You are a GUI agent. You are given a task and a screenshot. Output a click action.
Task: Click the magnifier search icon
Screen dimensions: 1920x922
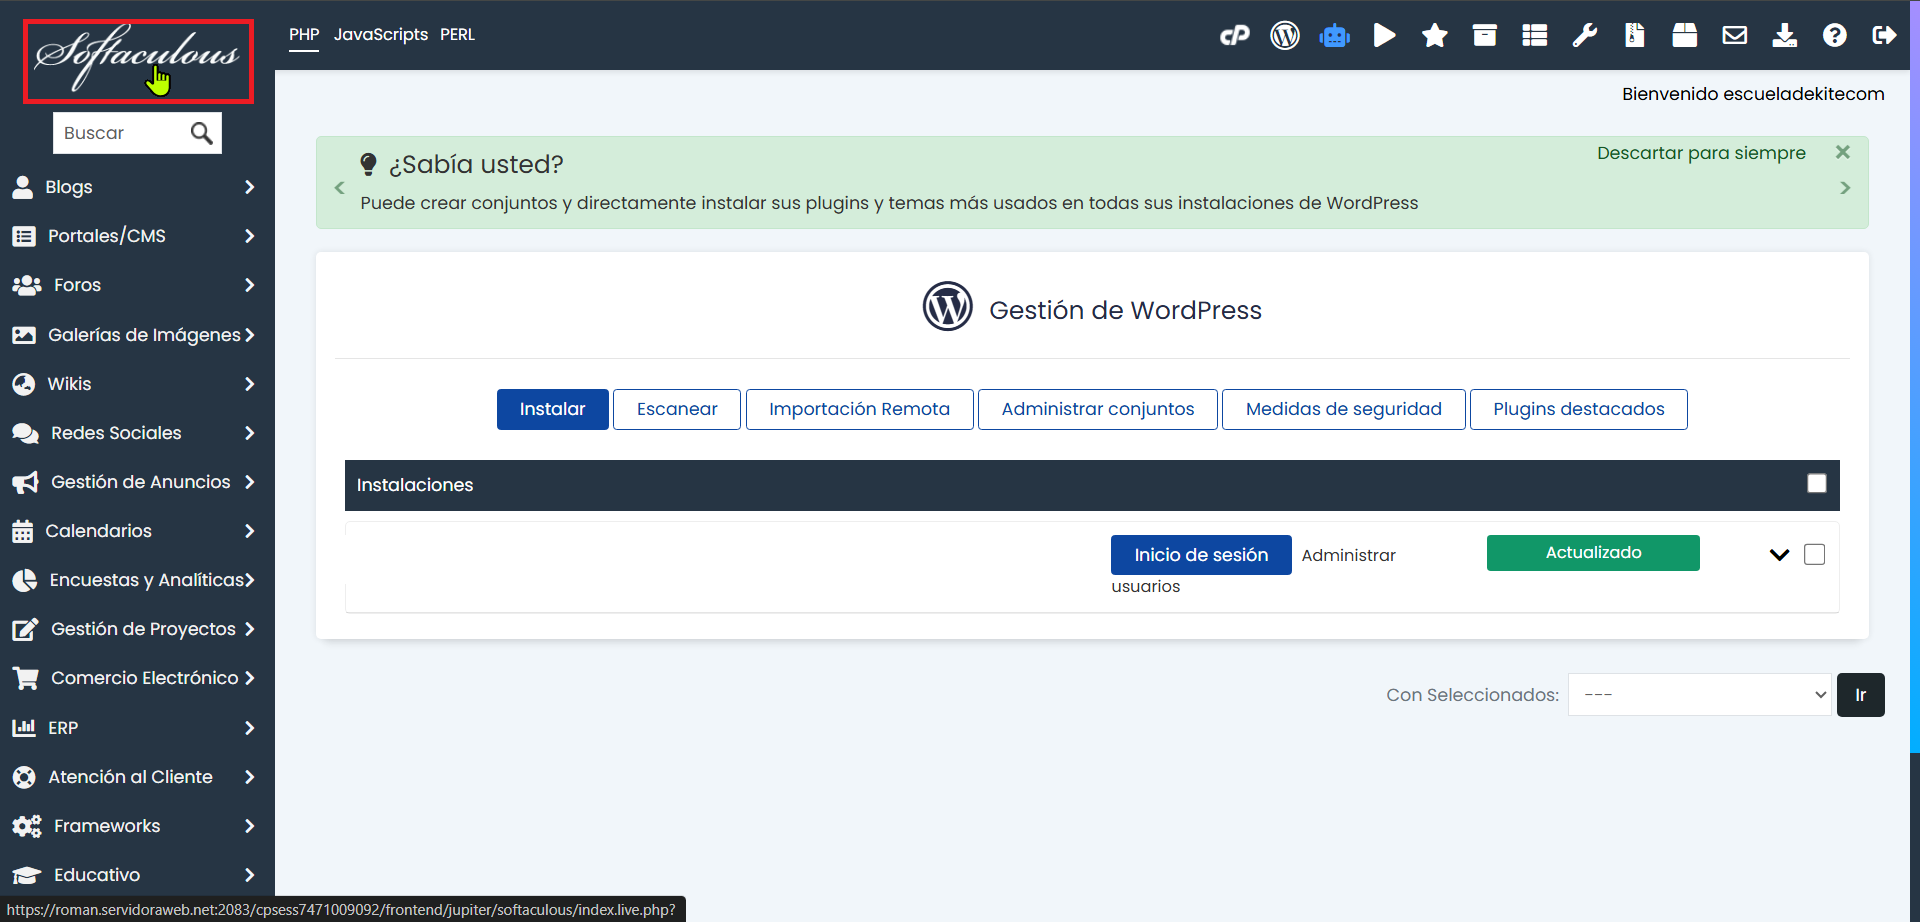[x=202, y=133]
